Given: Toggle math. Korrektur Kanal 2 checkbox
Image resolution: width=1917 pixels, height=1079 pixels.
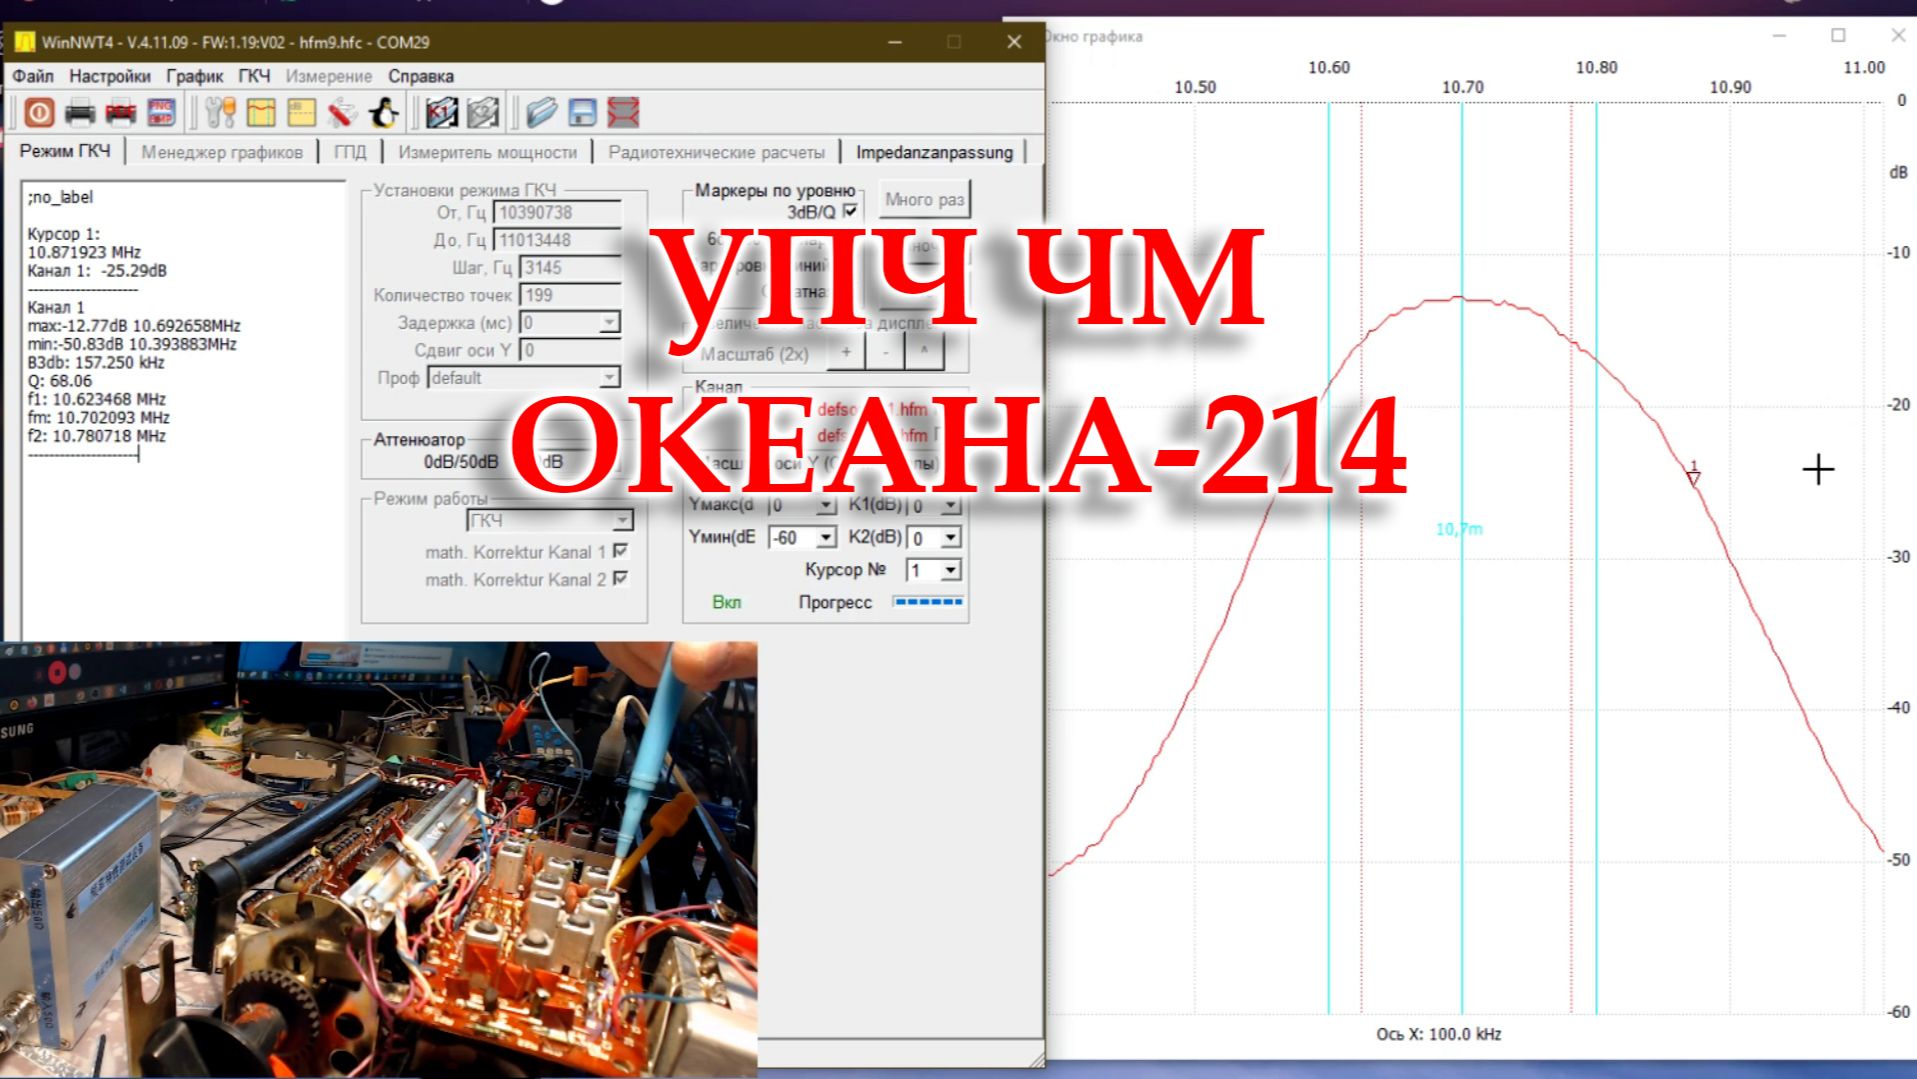Looking at the screenshot, I should (620, 578).
